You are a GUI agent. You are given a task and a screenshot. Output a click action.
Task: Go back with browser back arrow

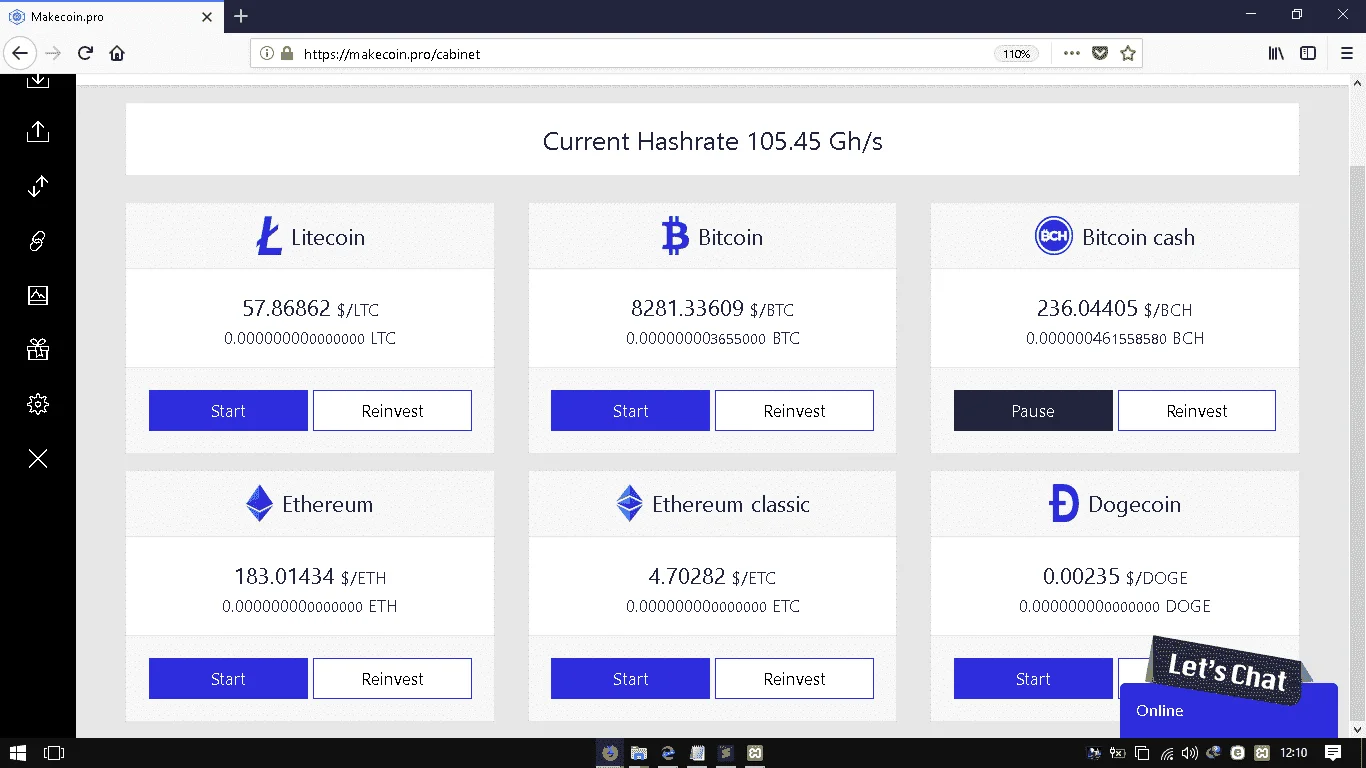(20, 53)
